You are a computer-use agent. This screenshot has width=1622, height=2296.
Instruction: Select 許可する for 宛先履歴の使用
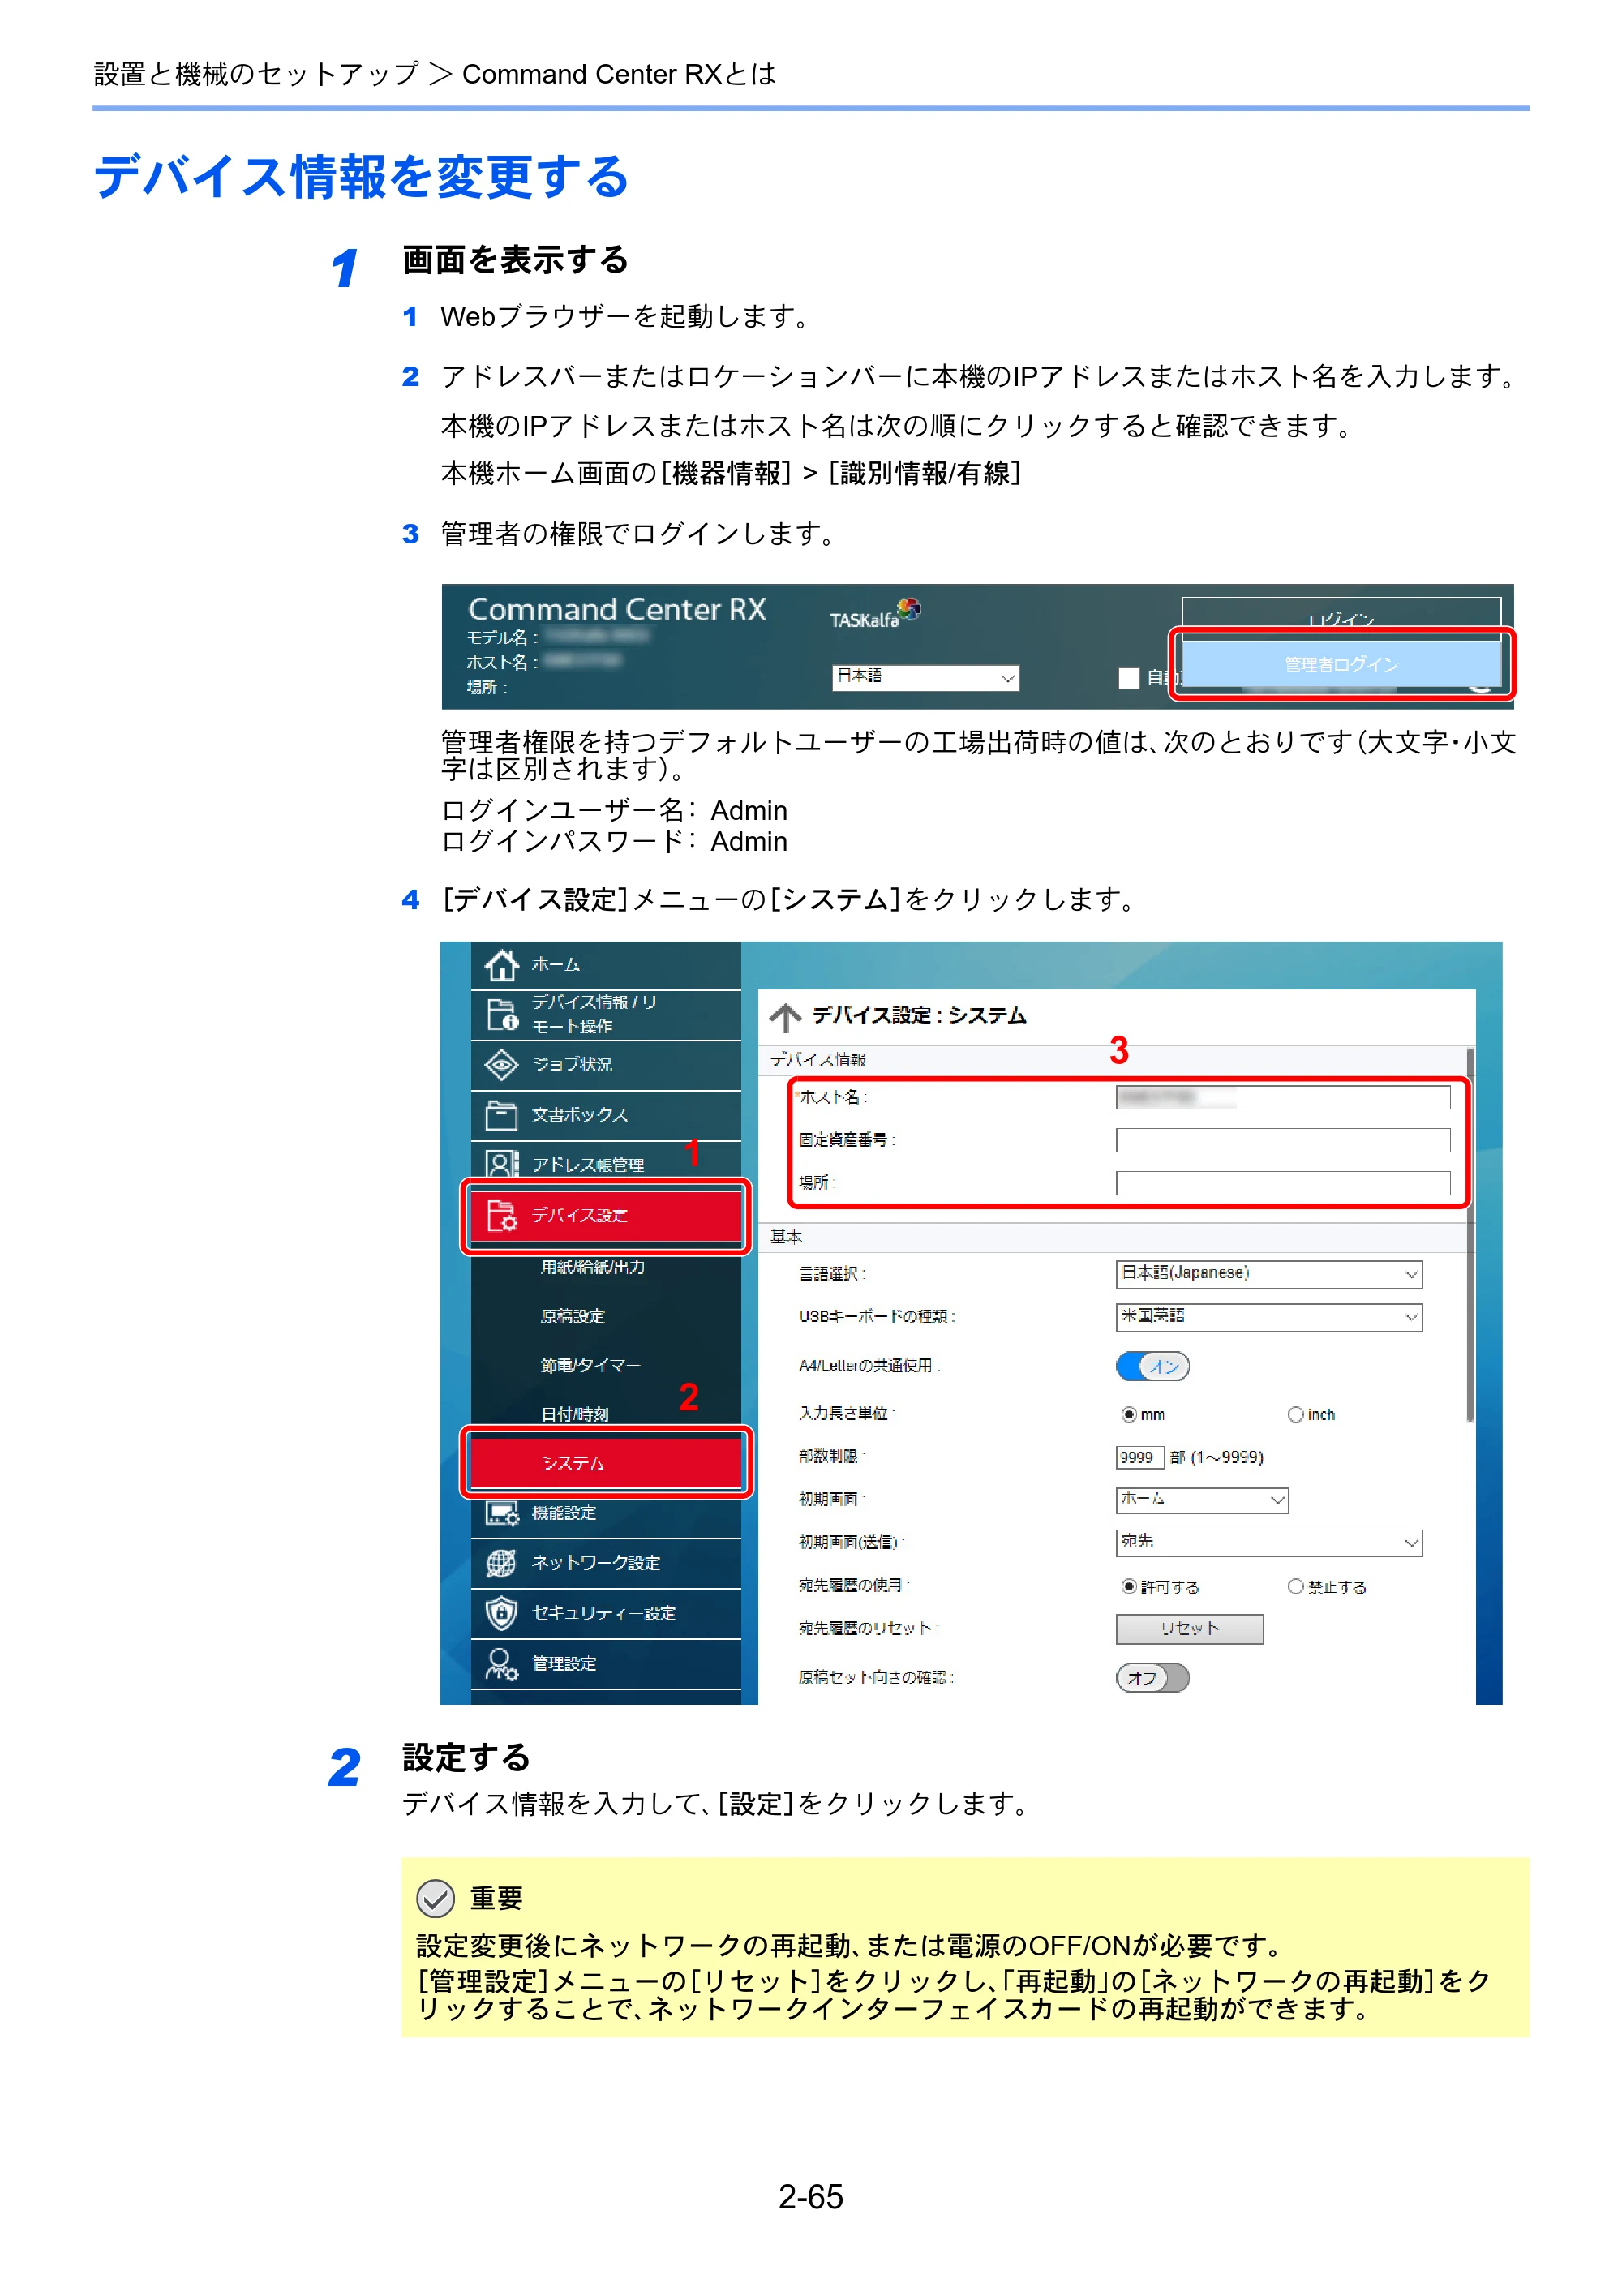pyautogui.click(x=1128, y=1586)
